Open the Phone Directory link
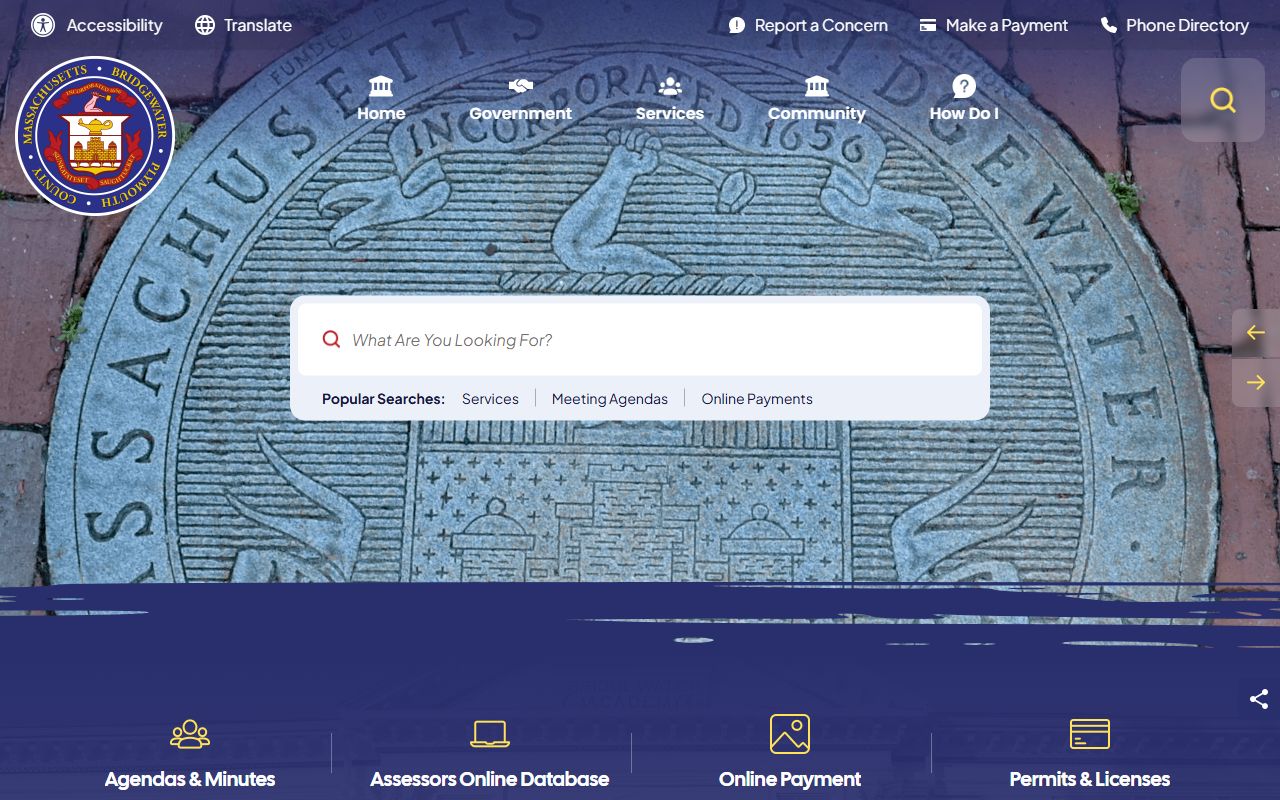Viewport: 1280px width, 800px height. tap(1175, 25)
